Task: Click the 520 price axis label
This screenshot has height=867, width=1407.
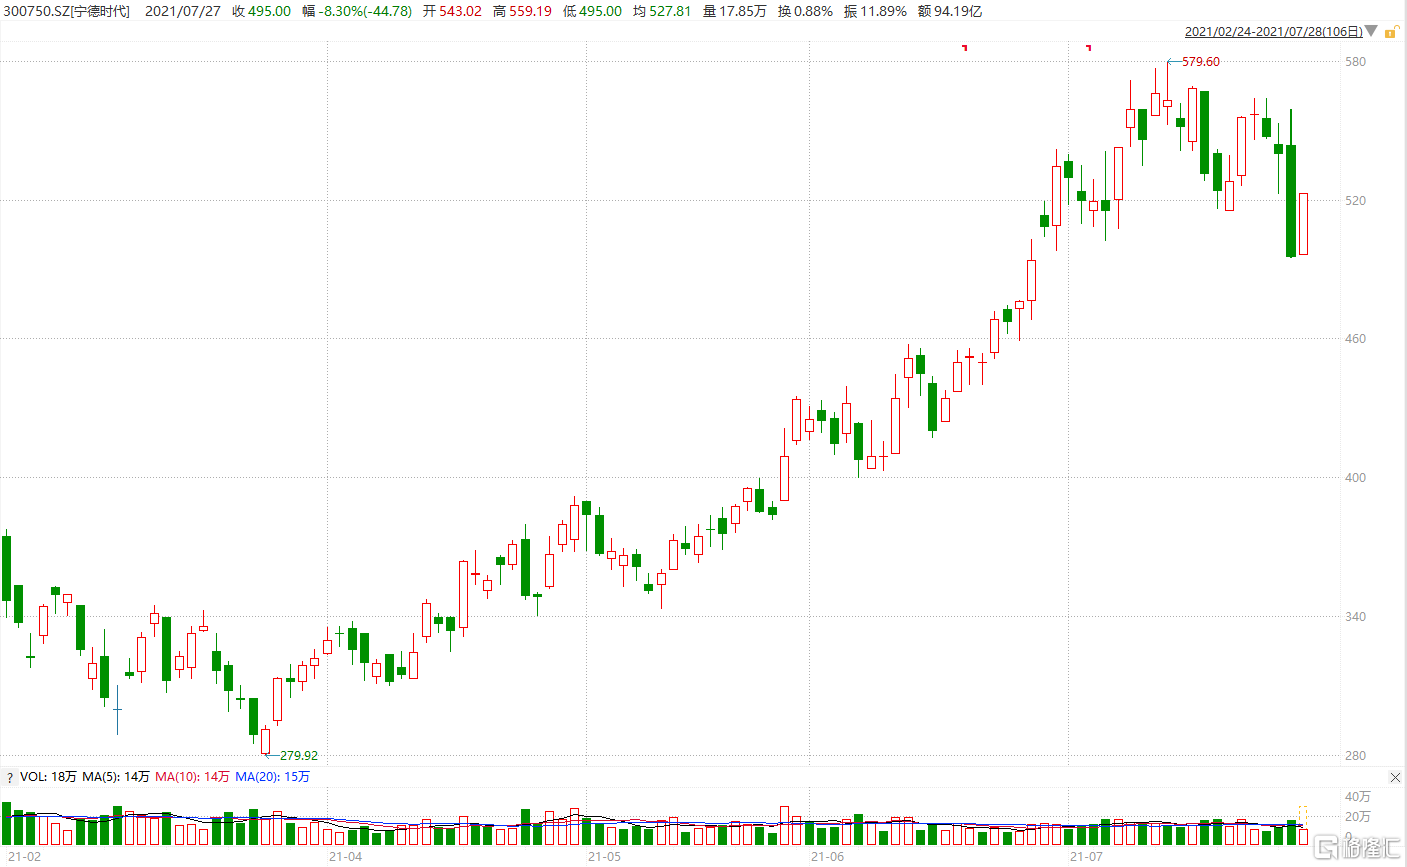Action: tap(1355, 201)
